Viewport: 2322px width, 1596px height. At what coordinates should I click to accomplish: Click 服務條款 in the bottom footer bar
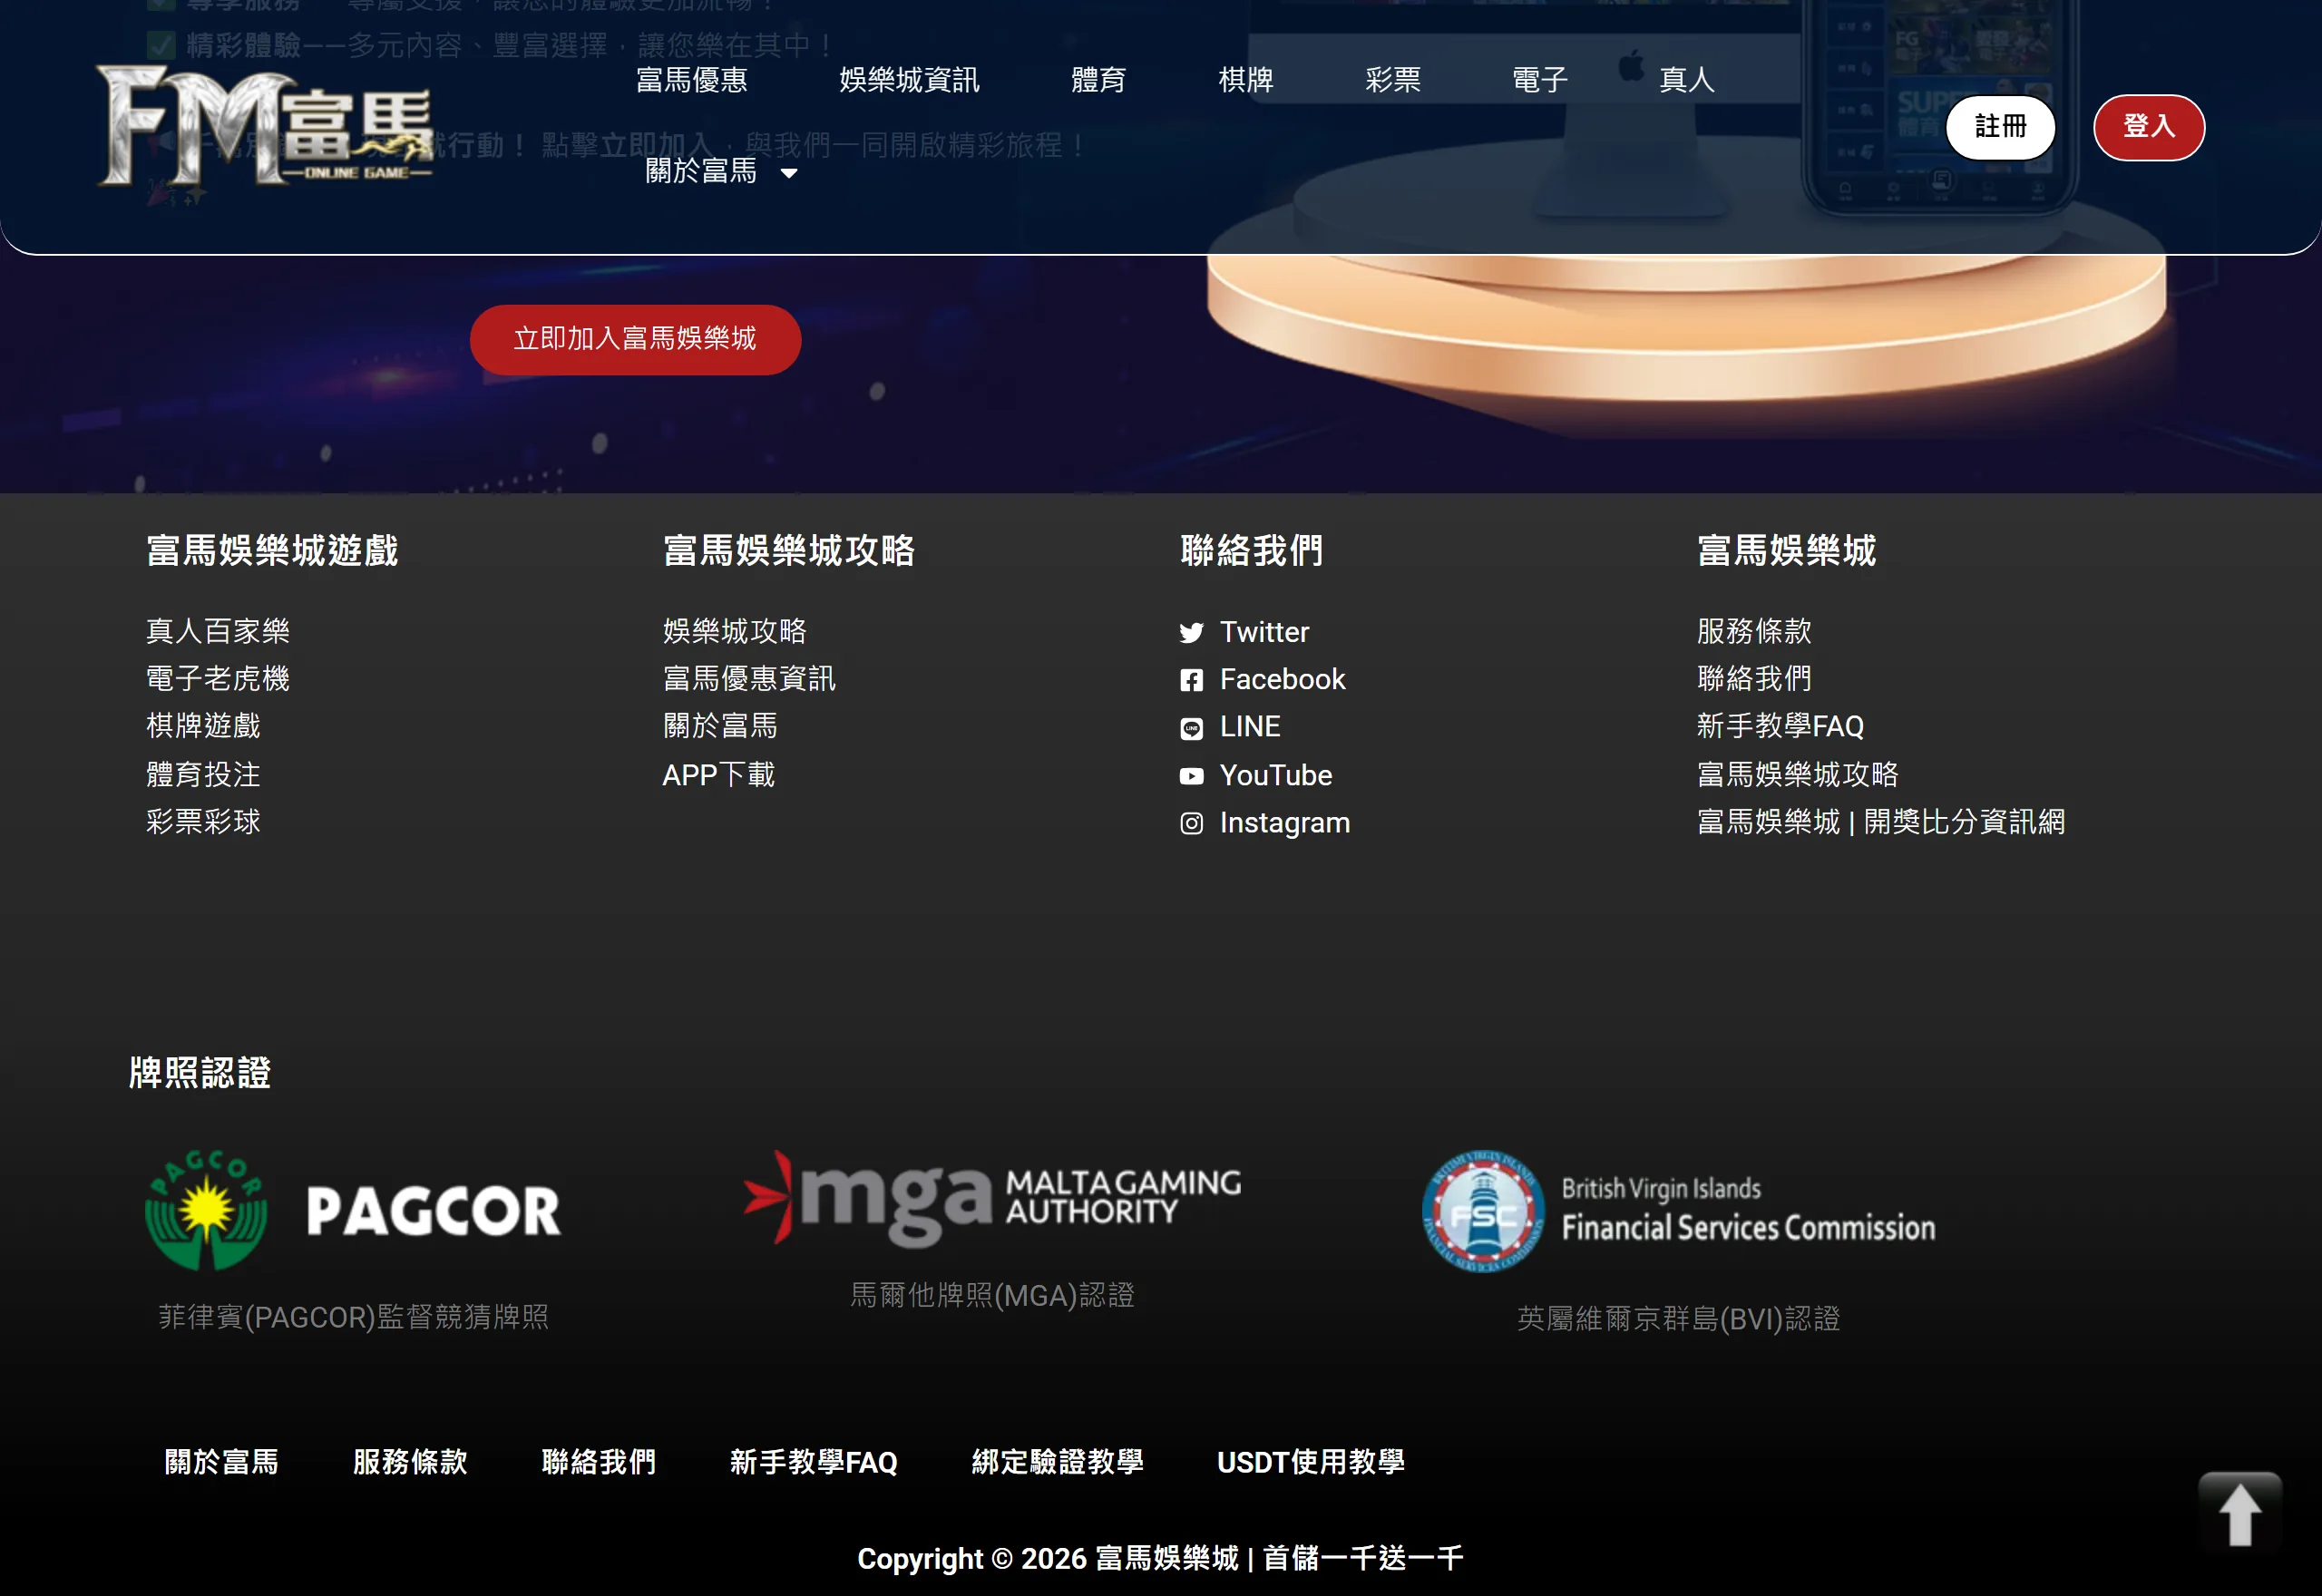coord(410,1463)
